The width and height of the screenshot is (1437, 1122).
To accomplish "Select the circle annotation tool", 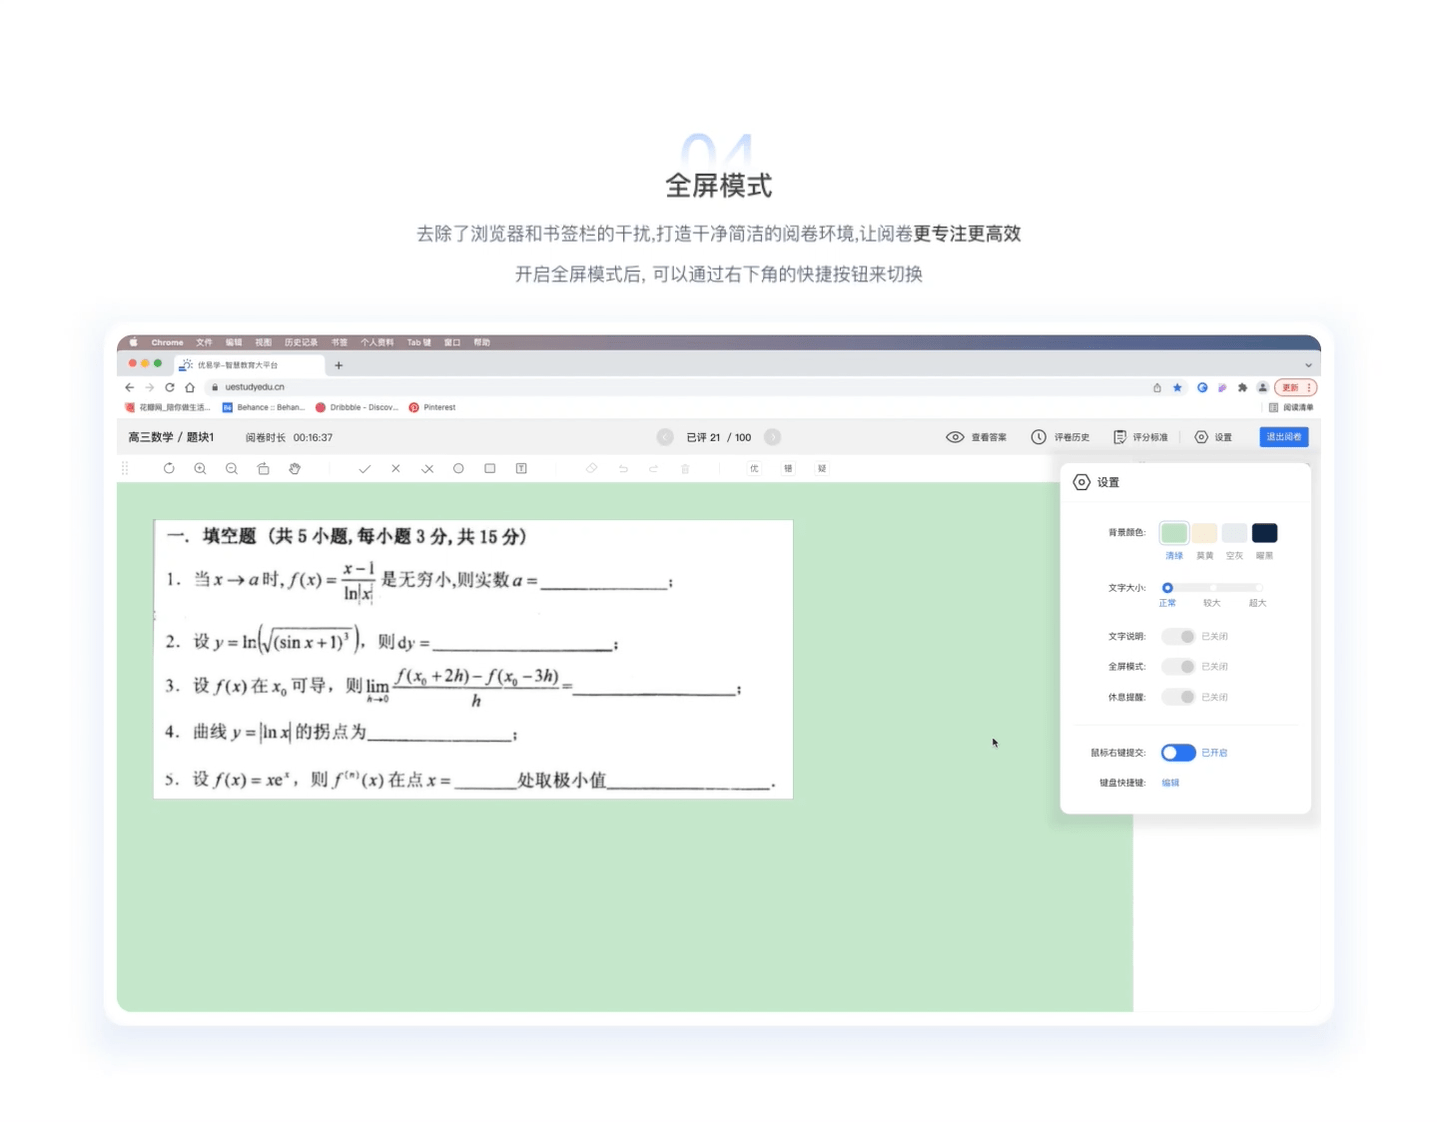I will tap(458, 468).
